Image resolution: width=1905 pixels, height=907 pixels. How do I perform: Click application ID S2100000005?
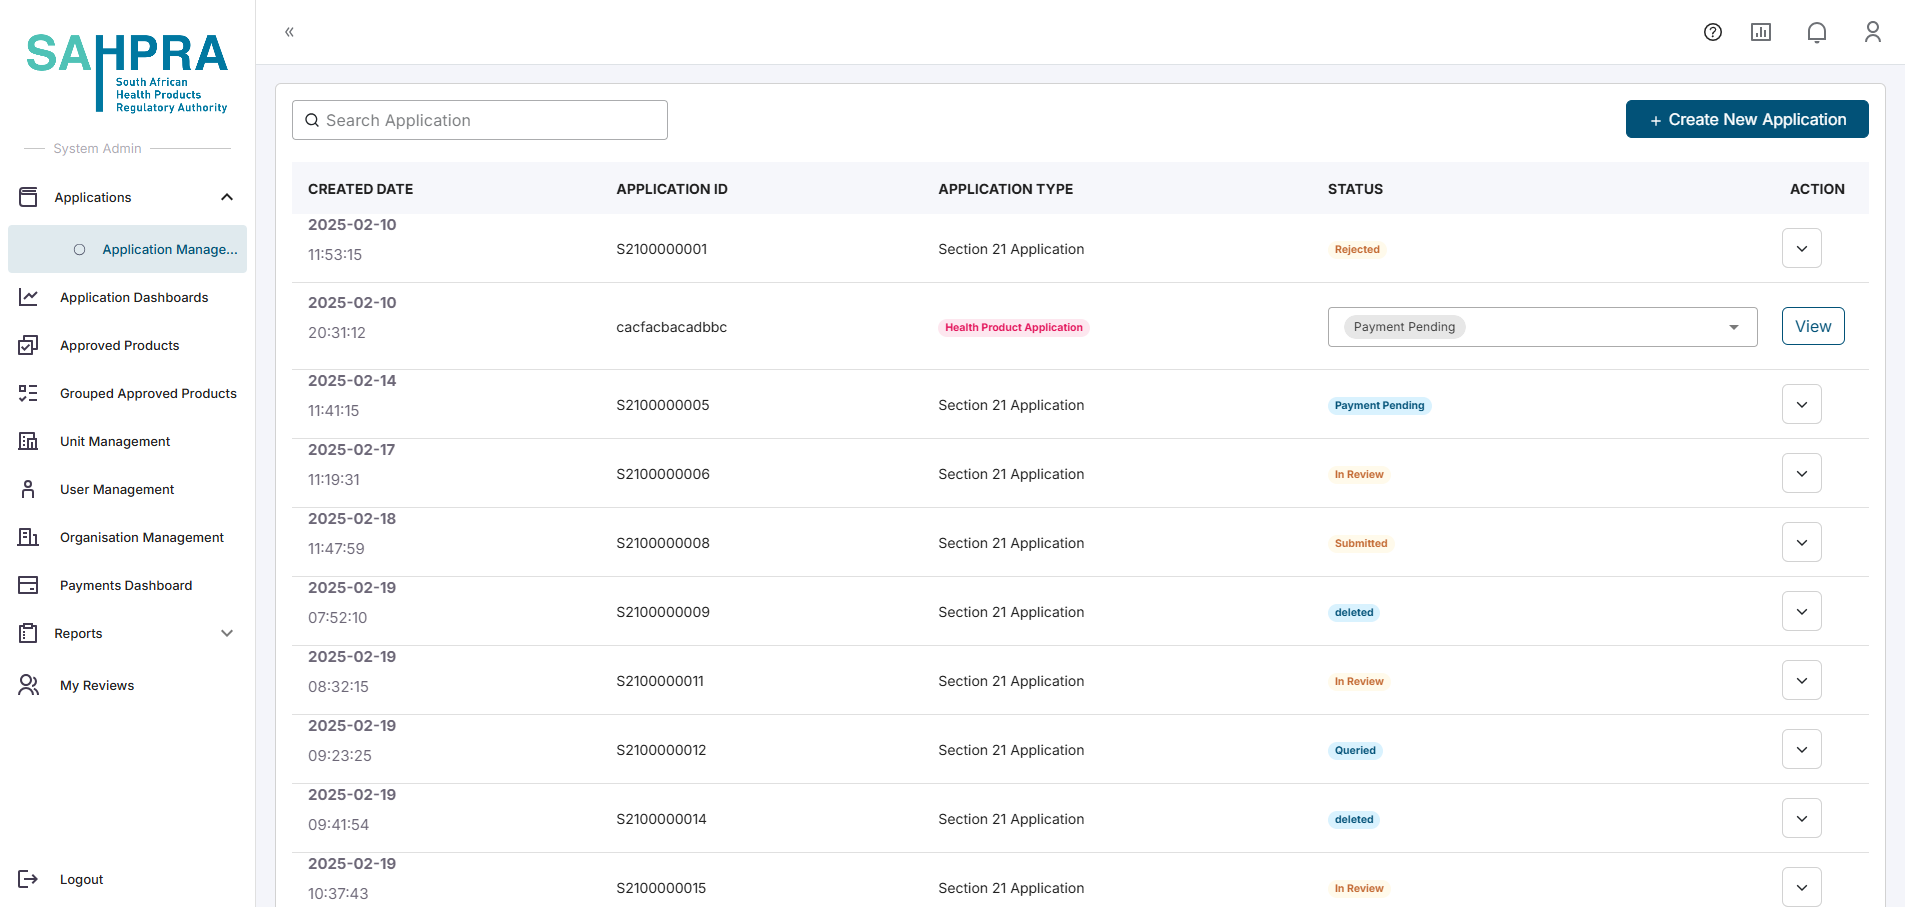coord(663,405)
